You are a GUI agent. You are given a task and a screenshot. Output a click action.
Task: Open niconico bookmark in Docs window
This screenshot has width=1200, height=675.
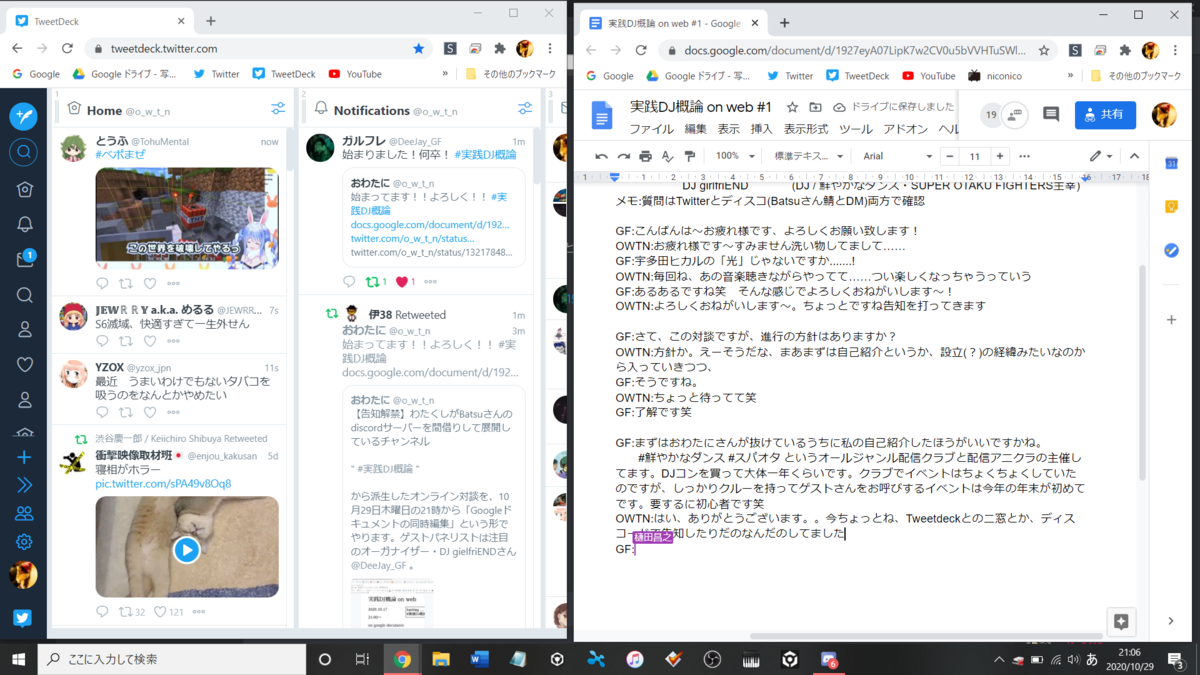pyautogui.click(x=995, y=75)
